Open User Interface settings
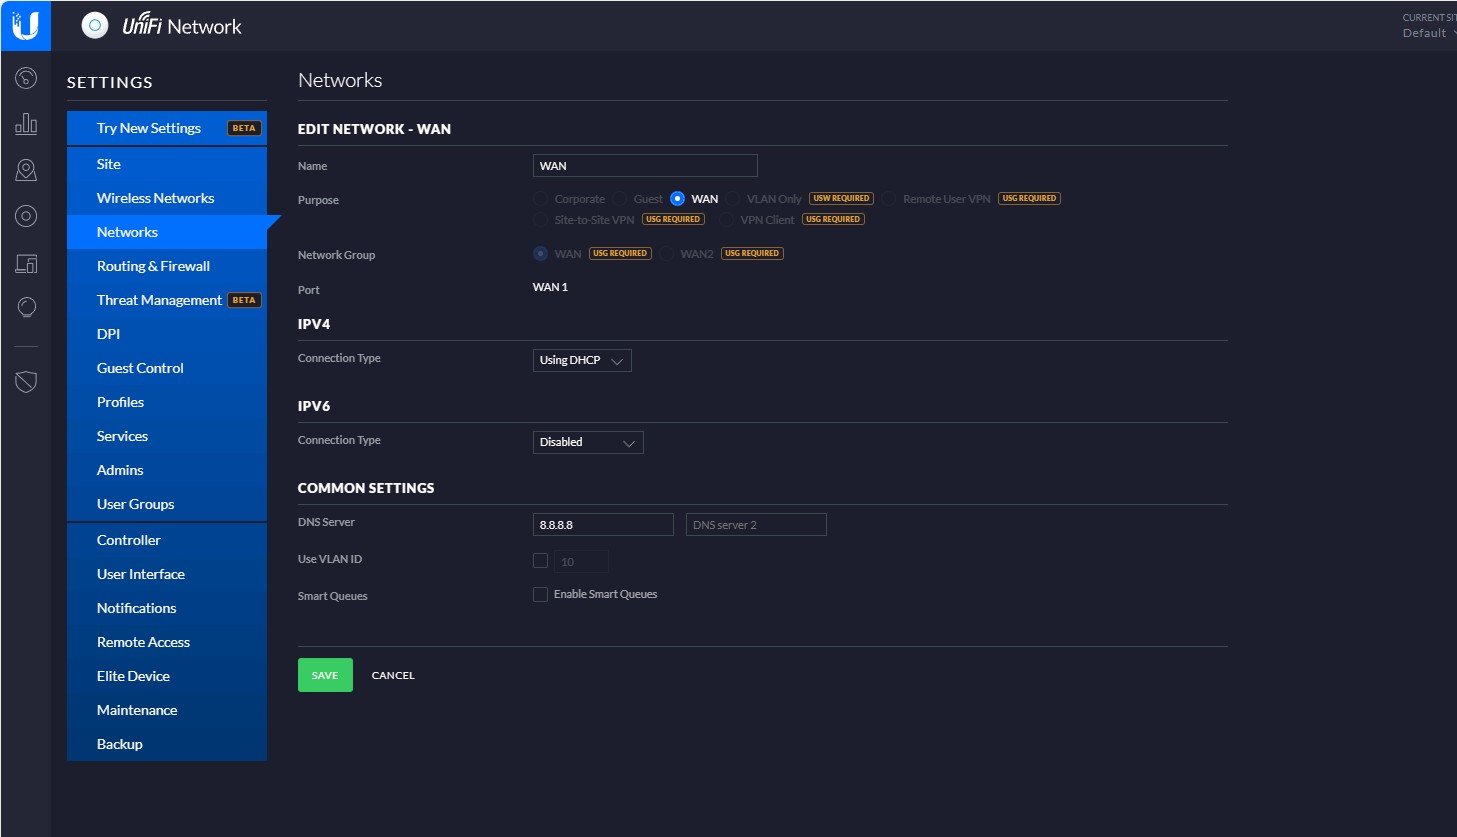The height and width of the screenshot is (837, 1457). [167, 574]
